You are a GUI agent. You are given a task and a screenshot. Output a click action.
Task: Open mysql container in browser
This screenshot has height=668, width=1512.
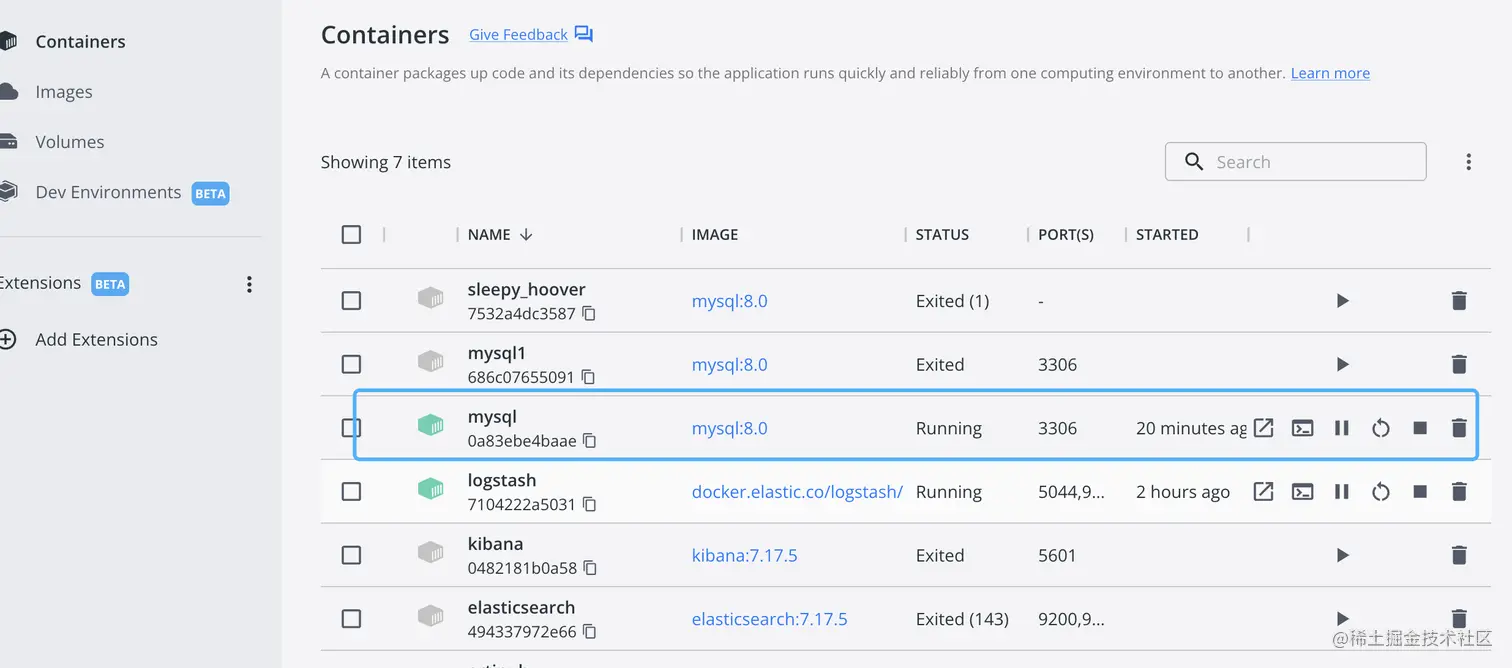pyautogui.click(x=1264, y=428)
